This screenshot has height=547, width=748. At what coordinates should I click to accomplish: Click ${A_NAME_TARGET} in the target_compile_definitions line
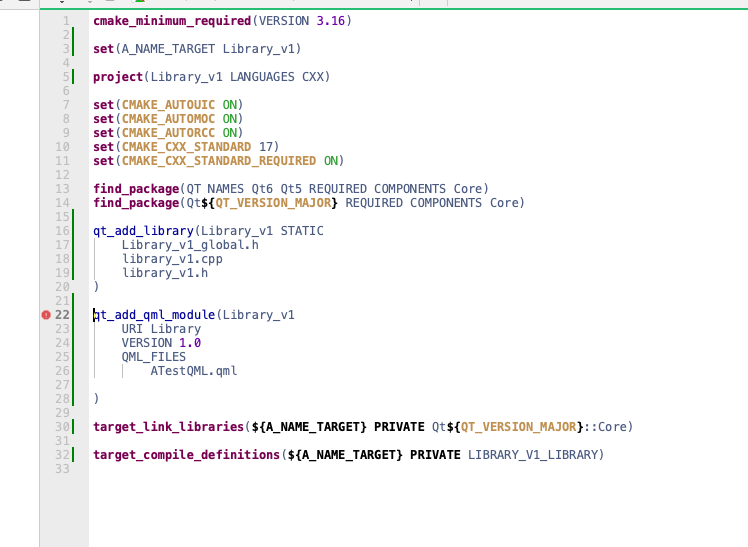pyautogui.click(x=345, y=454)
